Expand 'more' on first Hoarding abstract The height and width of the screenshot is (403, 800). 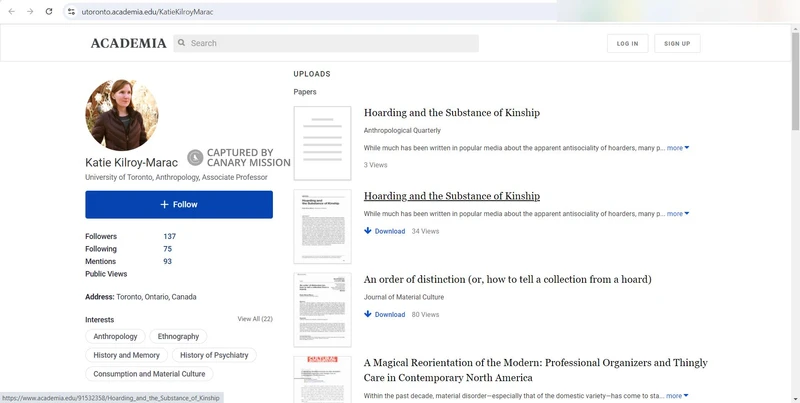click(x=678, y=148)
